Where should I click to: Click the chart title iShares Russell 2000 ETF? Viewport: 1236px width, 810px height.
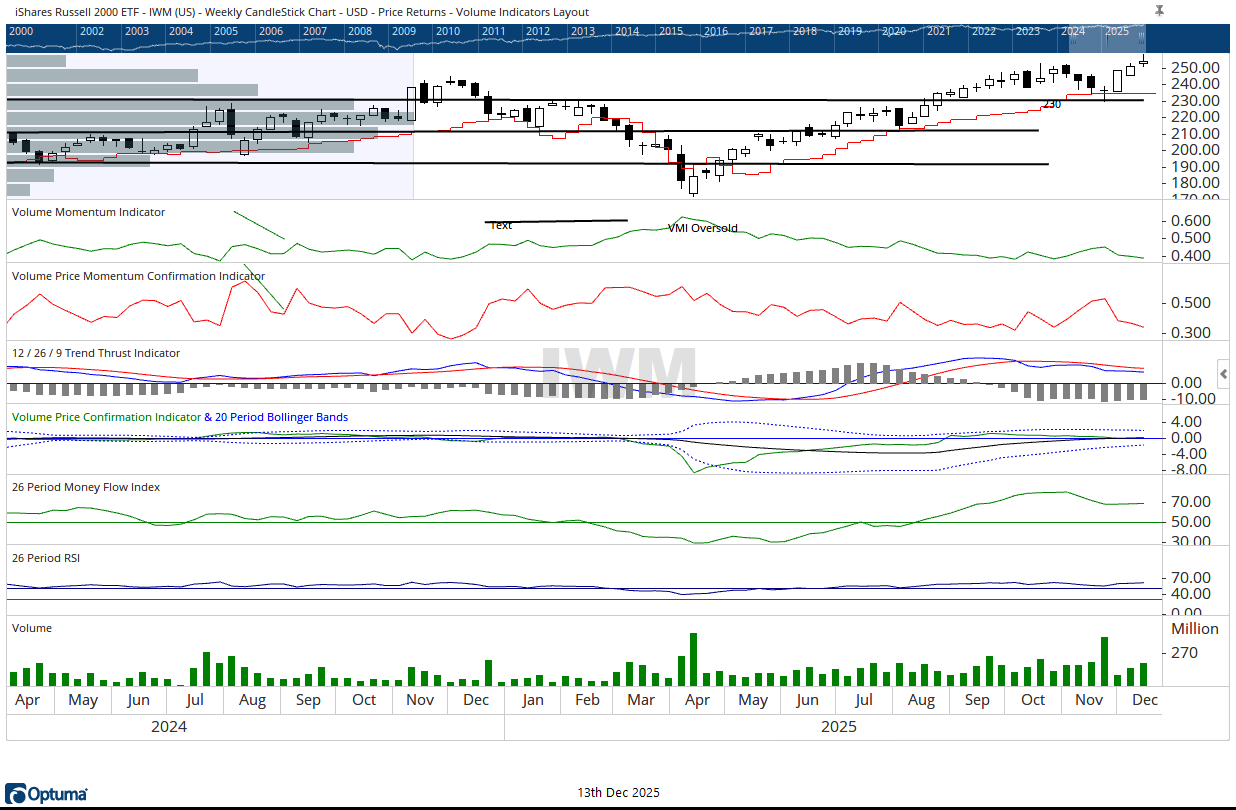(301, 12)
